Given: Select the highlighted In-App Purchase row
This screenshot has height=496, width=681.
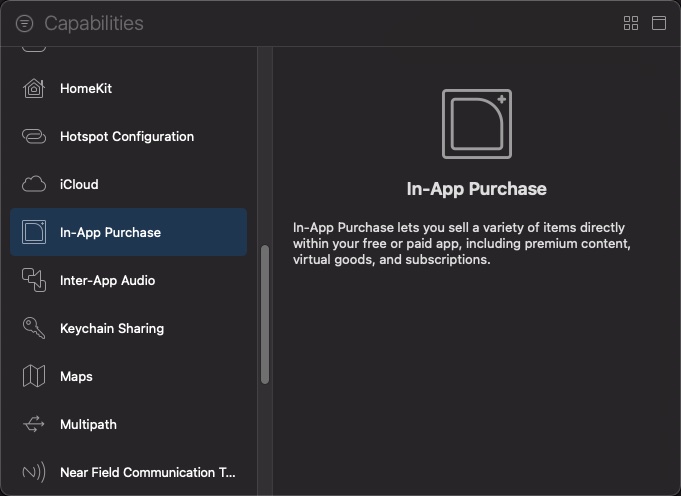Looking at the screenshot, I should [x=128, y=232].
